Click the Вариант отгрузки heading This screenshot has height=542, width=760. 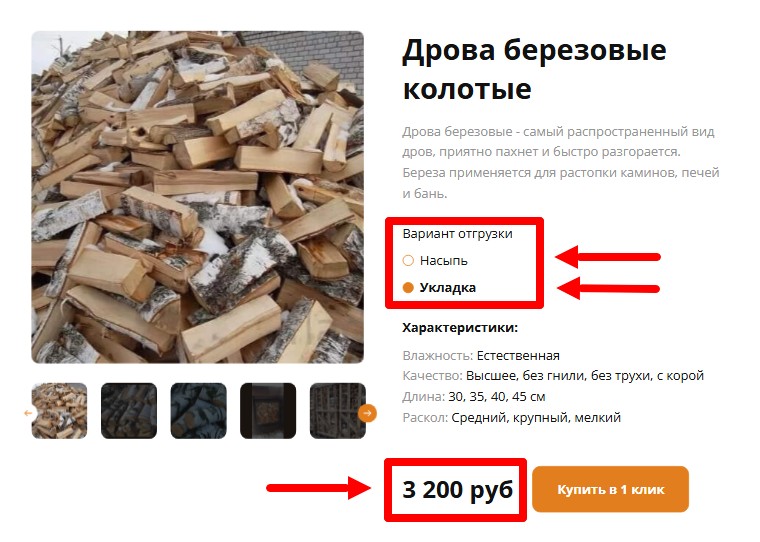(x=458, y=234)
